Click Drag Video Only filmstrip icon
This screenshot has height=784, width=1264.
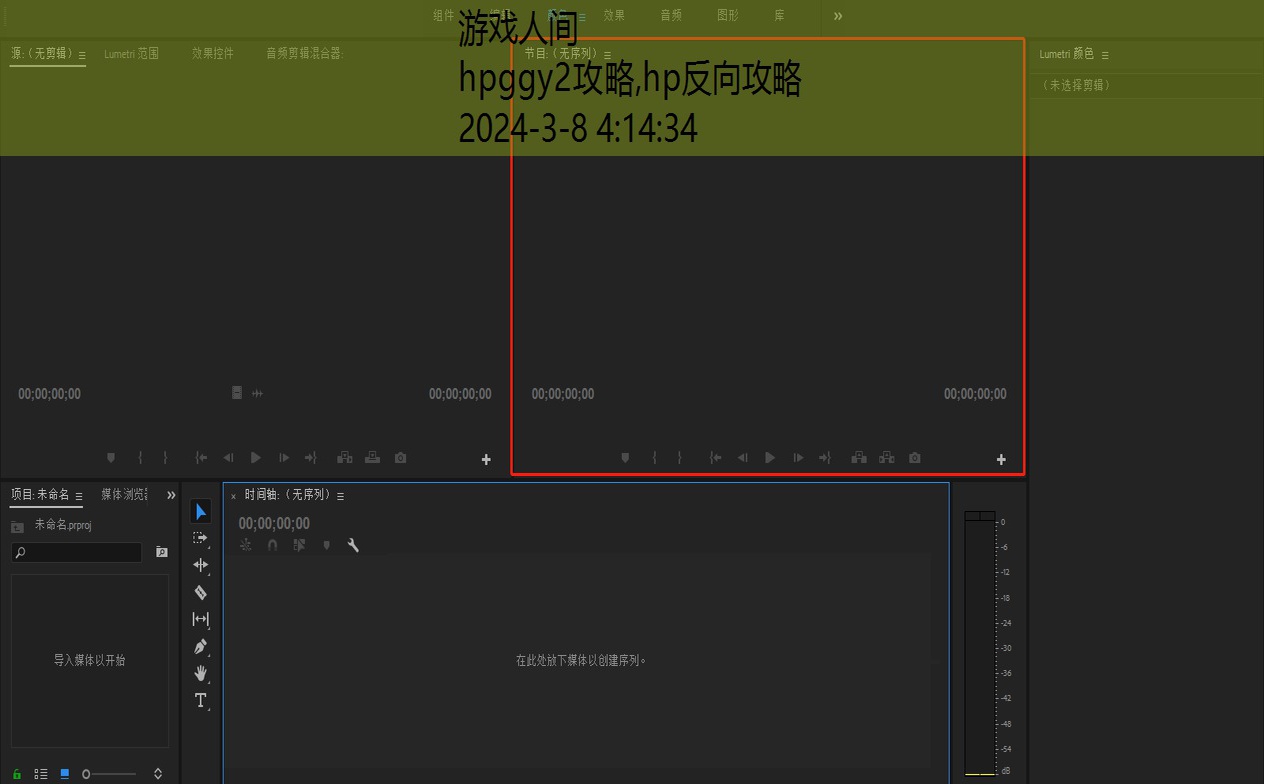[x=237, y=393]
